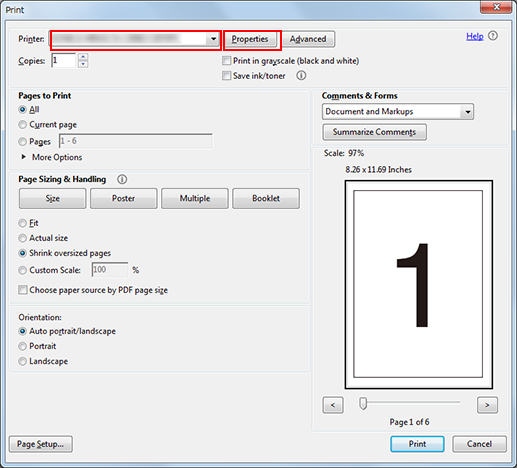
Task: Enable Print in grayscale checkbox
Action: pos(226,61)
